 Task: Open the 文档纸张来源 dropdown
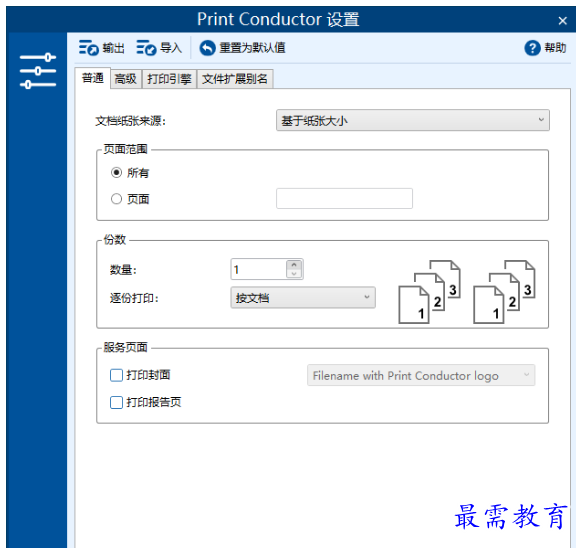pos(413,120)
